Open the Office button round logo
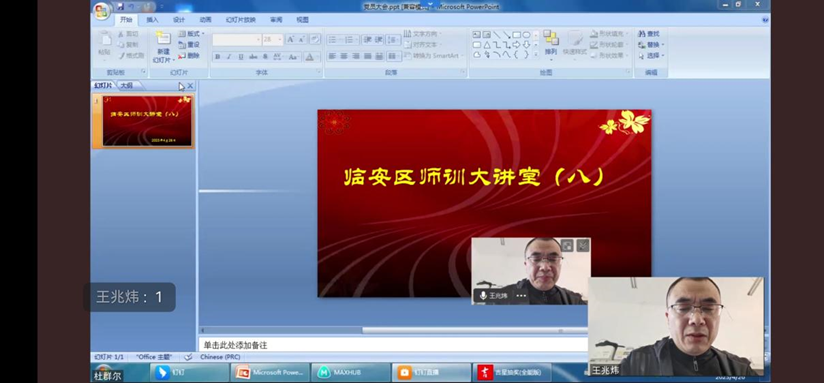This screenshot has height=383, width=824. (x=102, y=11)
